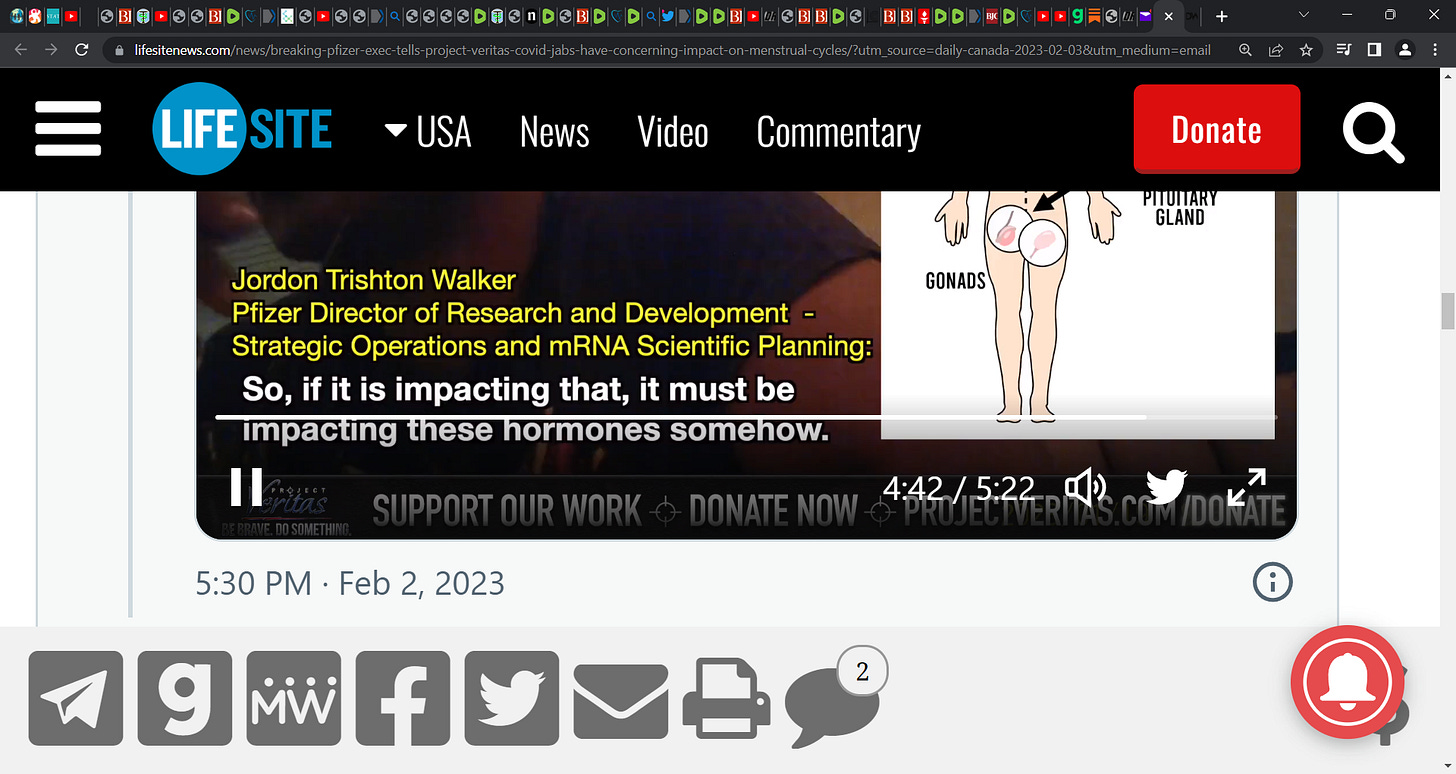View site information lock icon
The height and width of the screenshot is (774, 1456).
coord(119,50)
